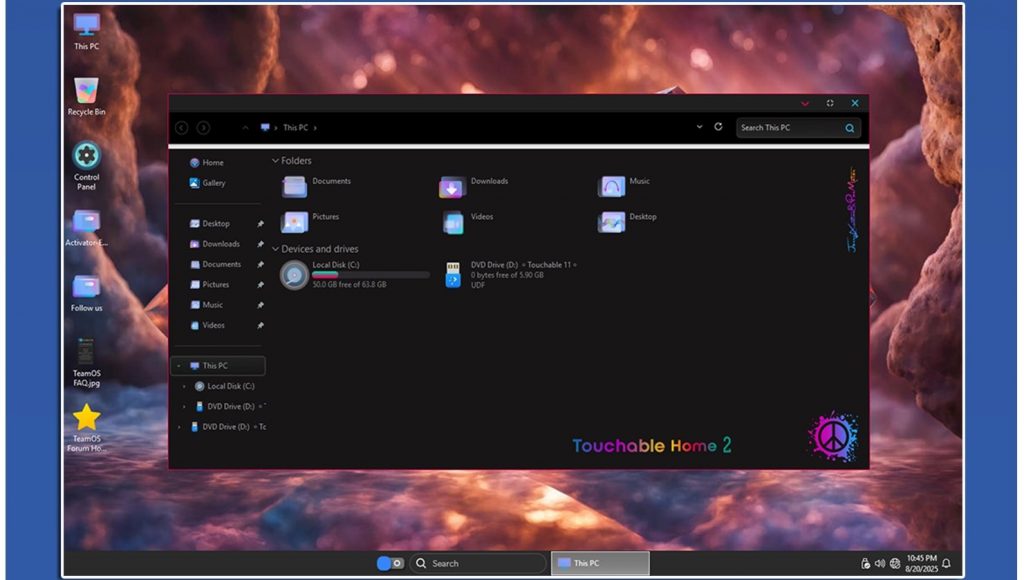The image size is (1024, 580).
Task: Select the bottom DVD Drive (D:) tree entry
Action: click(227, 427)
